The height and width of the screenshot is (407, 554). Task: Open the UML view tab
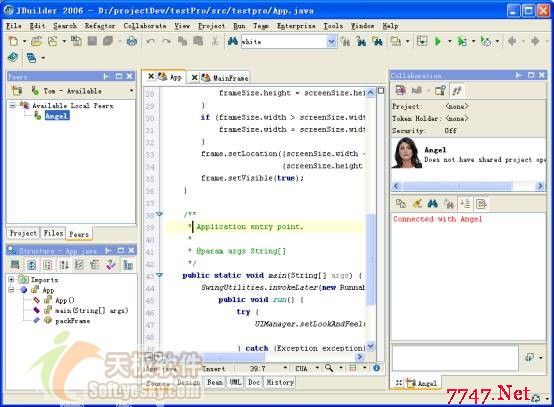pos(235,382)
